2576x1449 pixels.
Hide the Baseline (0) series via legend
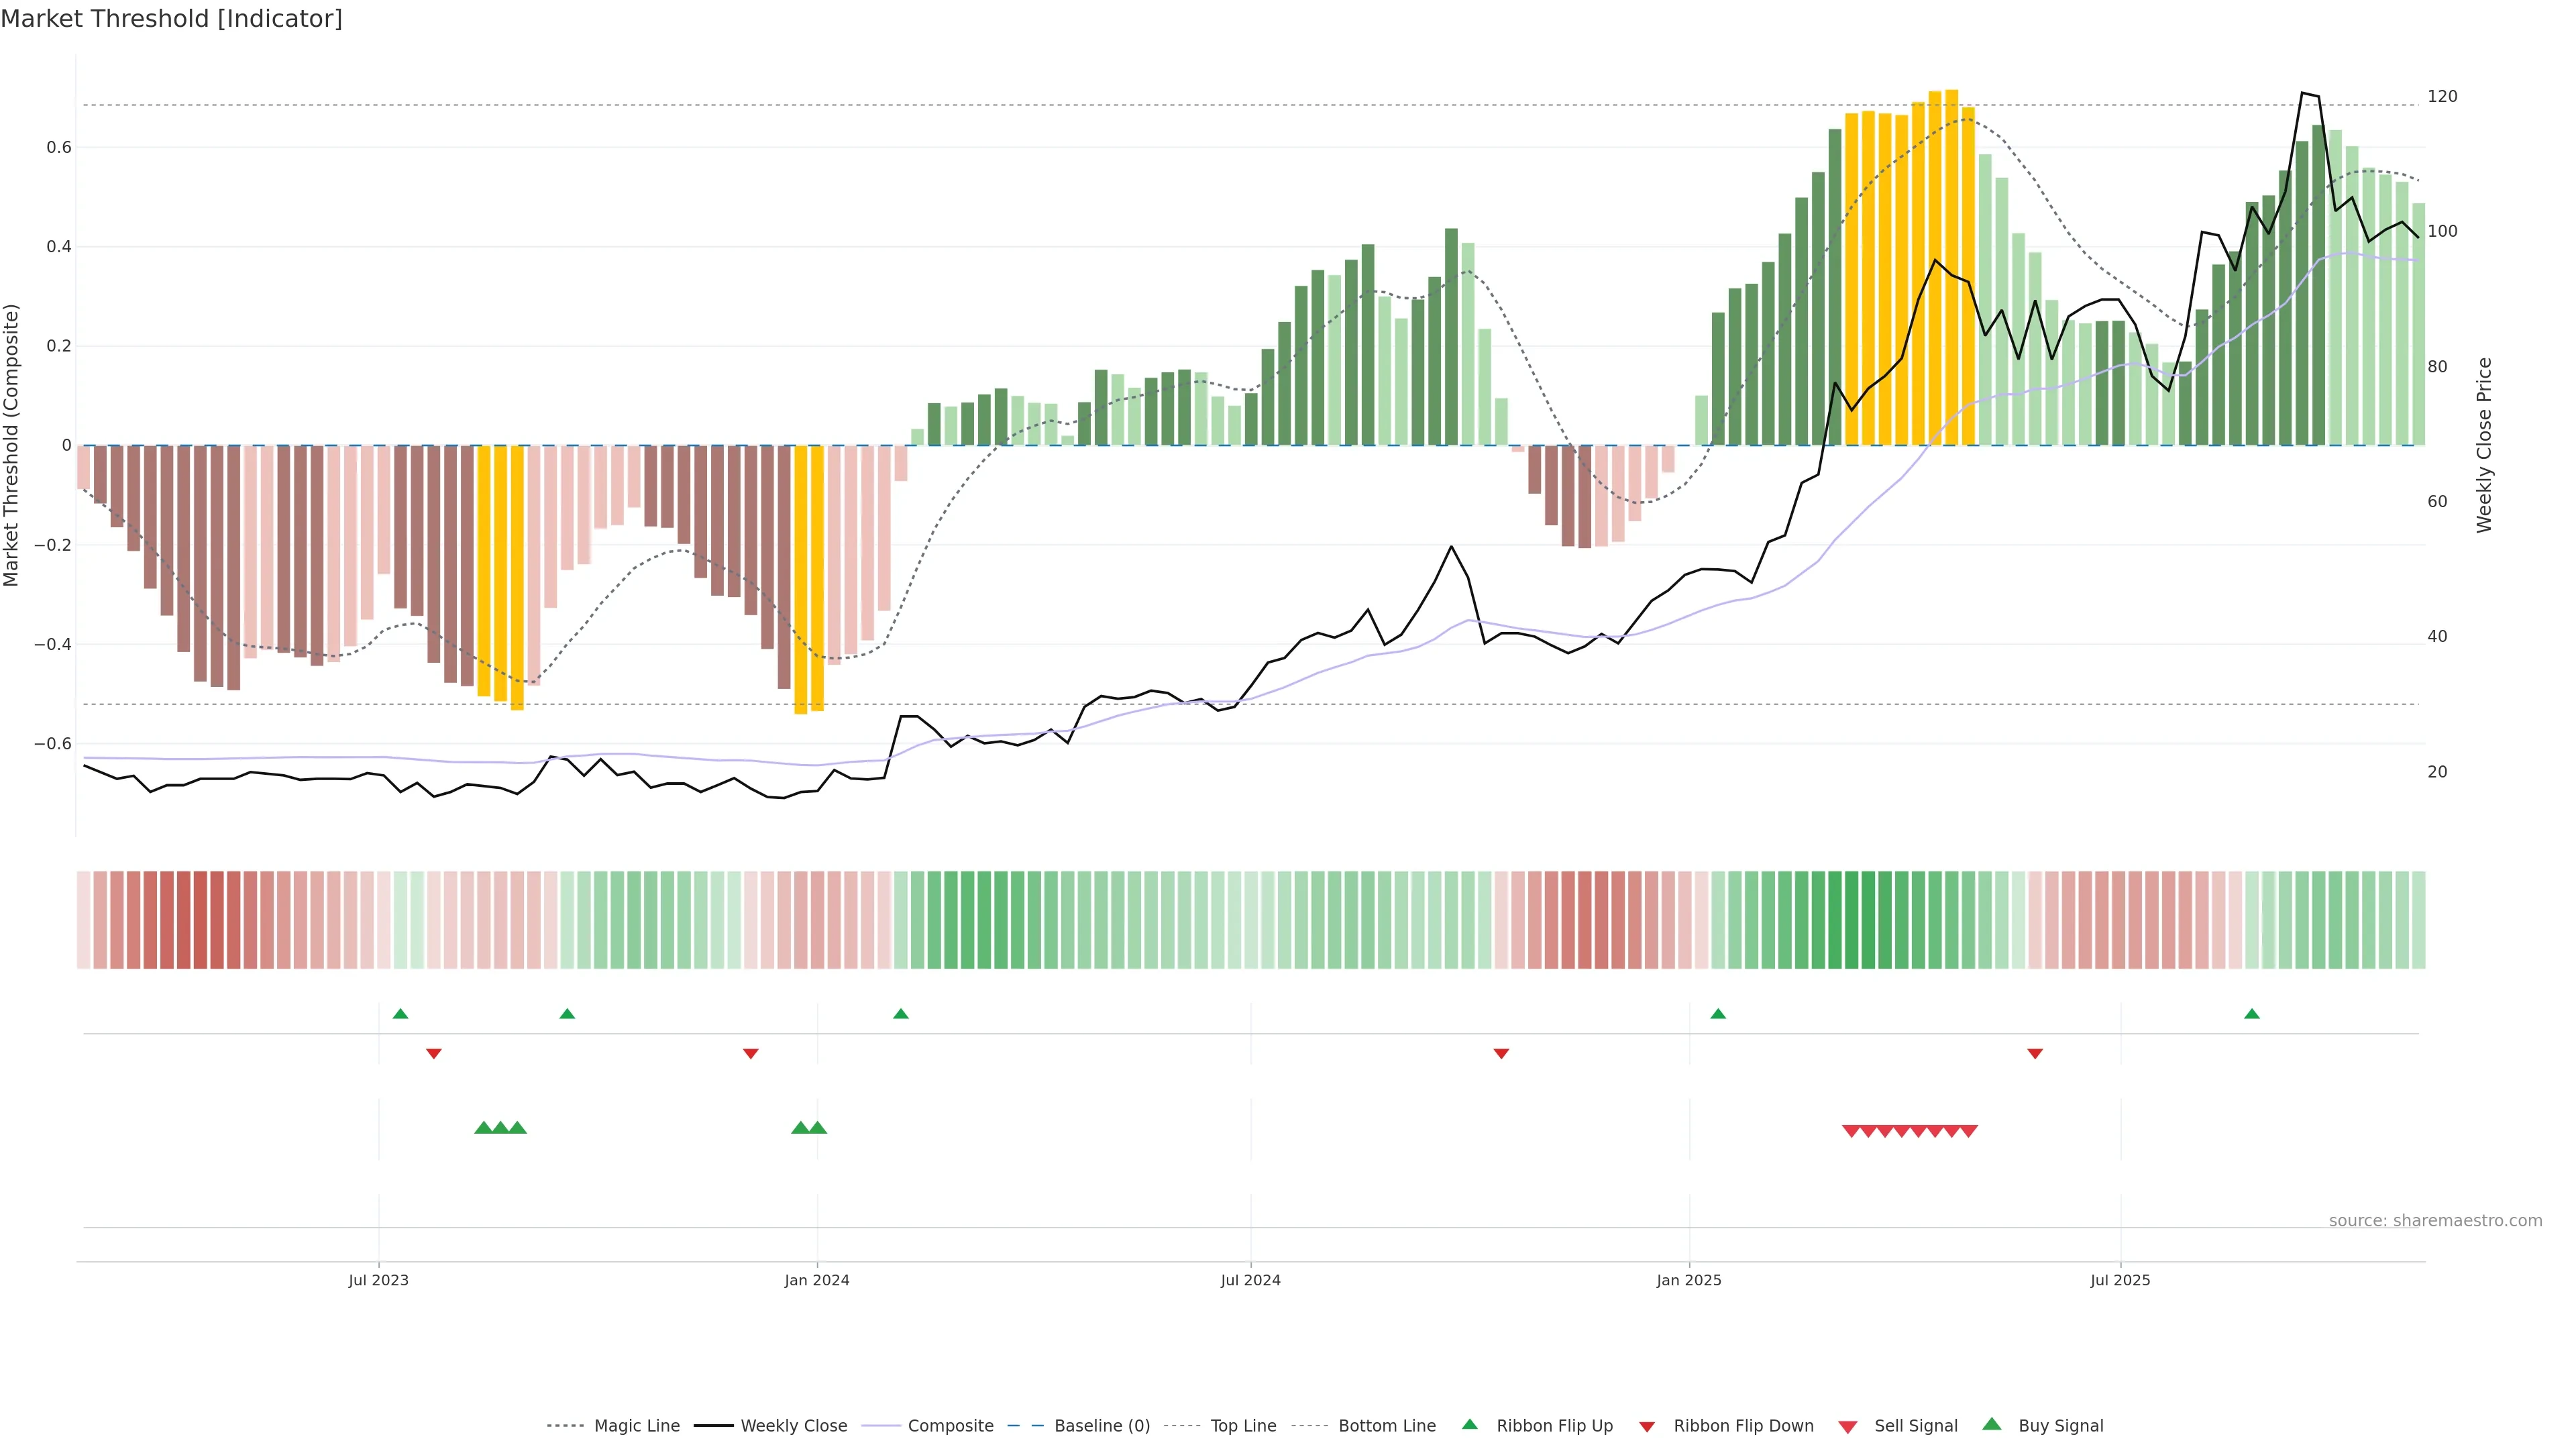pyautogui.click(x=1101, y=1426)
